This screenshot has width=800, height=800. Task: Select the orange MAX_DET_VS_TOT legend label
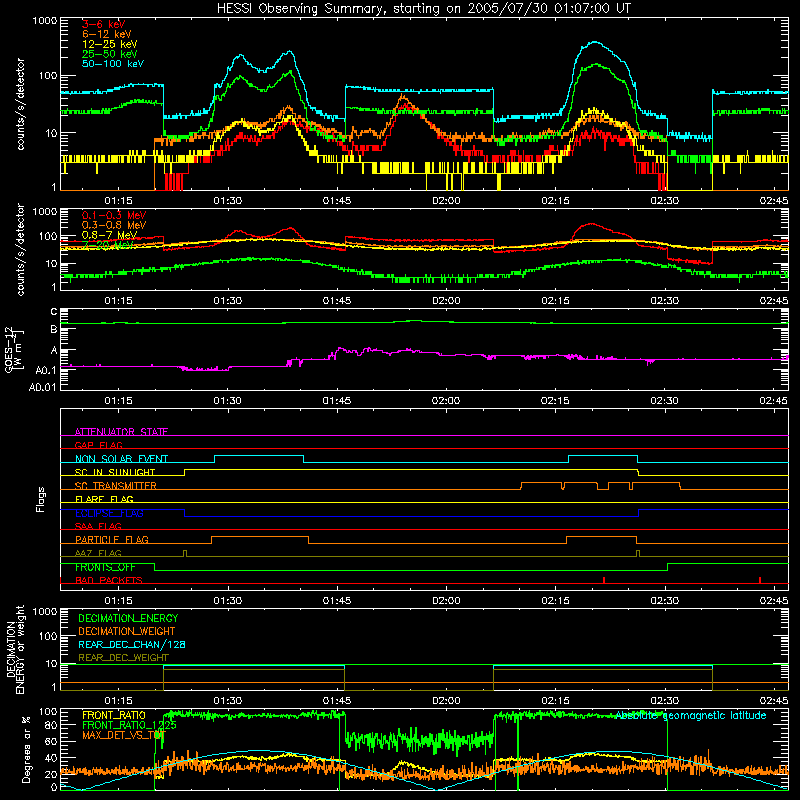click(x=123, y=735)
